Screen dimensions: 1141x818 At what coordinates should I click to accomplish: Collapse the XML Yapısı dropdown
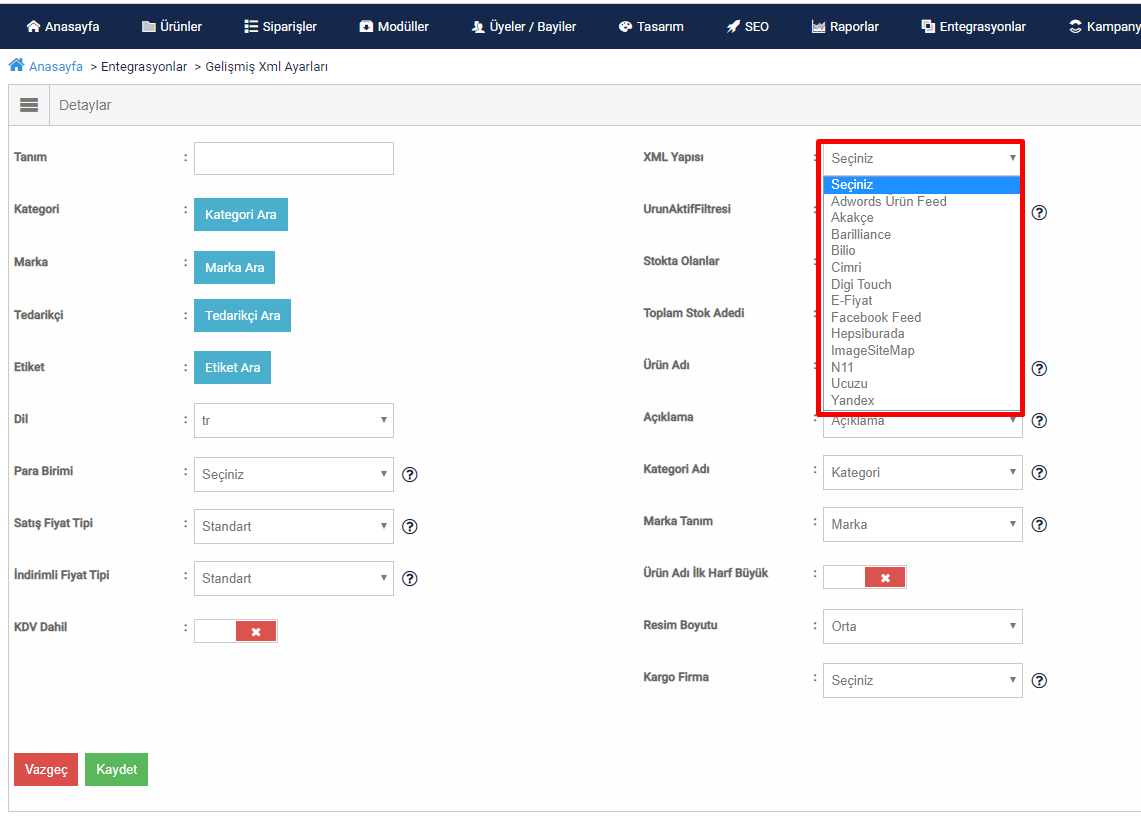coord(922,158)
